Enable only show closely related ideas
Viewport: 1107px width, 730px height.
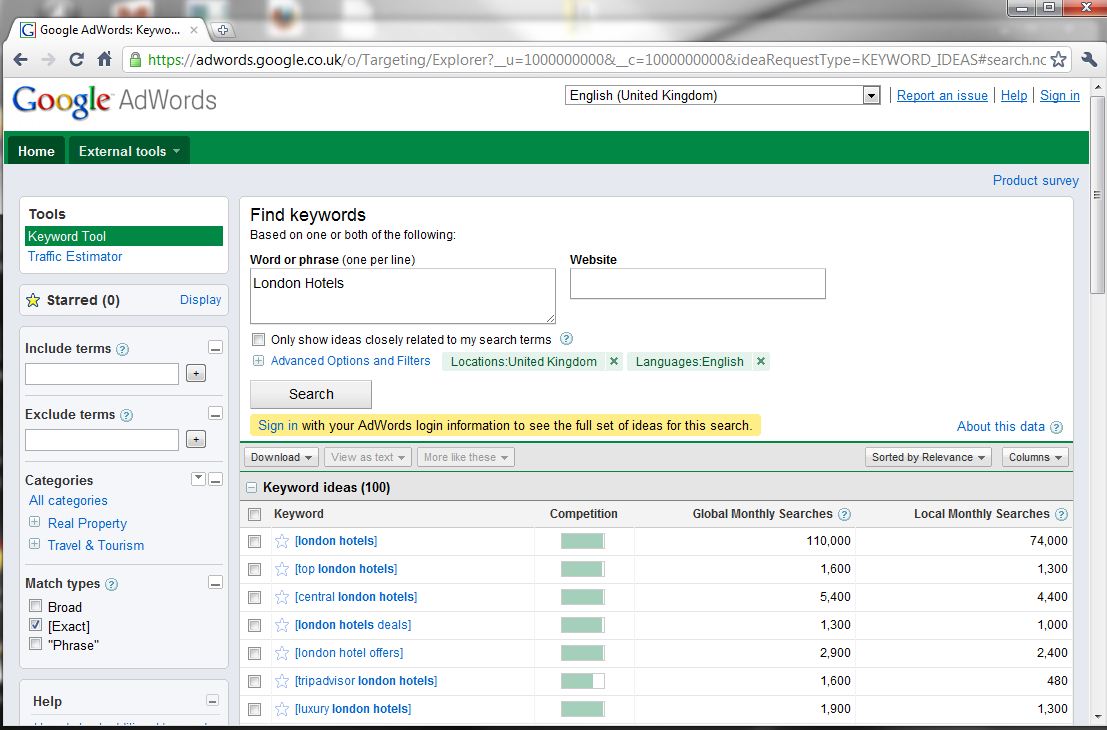258,340
